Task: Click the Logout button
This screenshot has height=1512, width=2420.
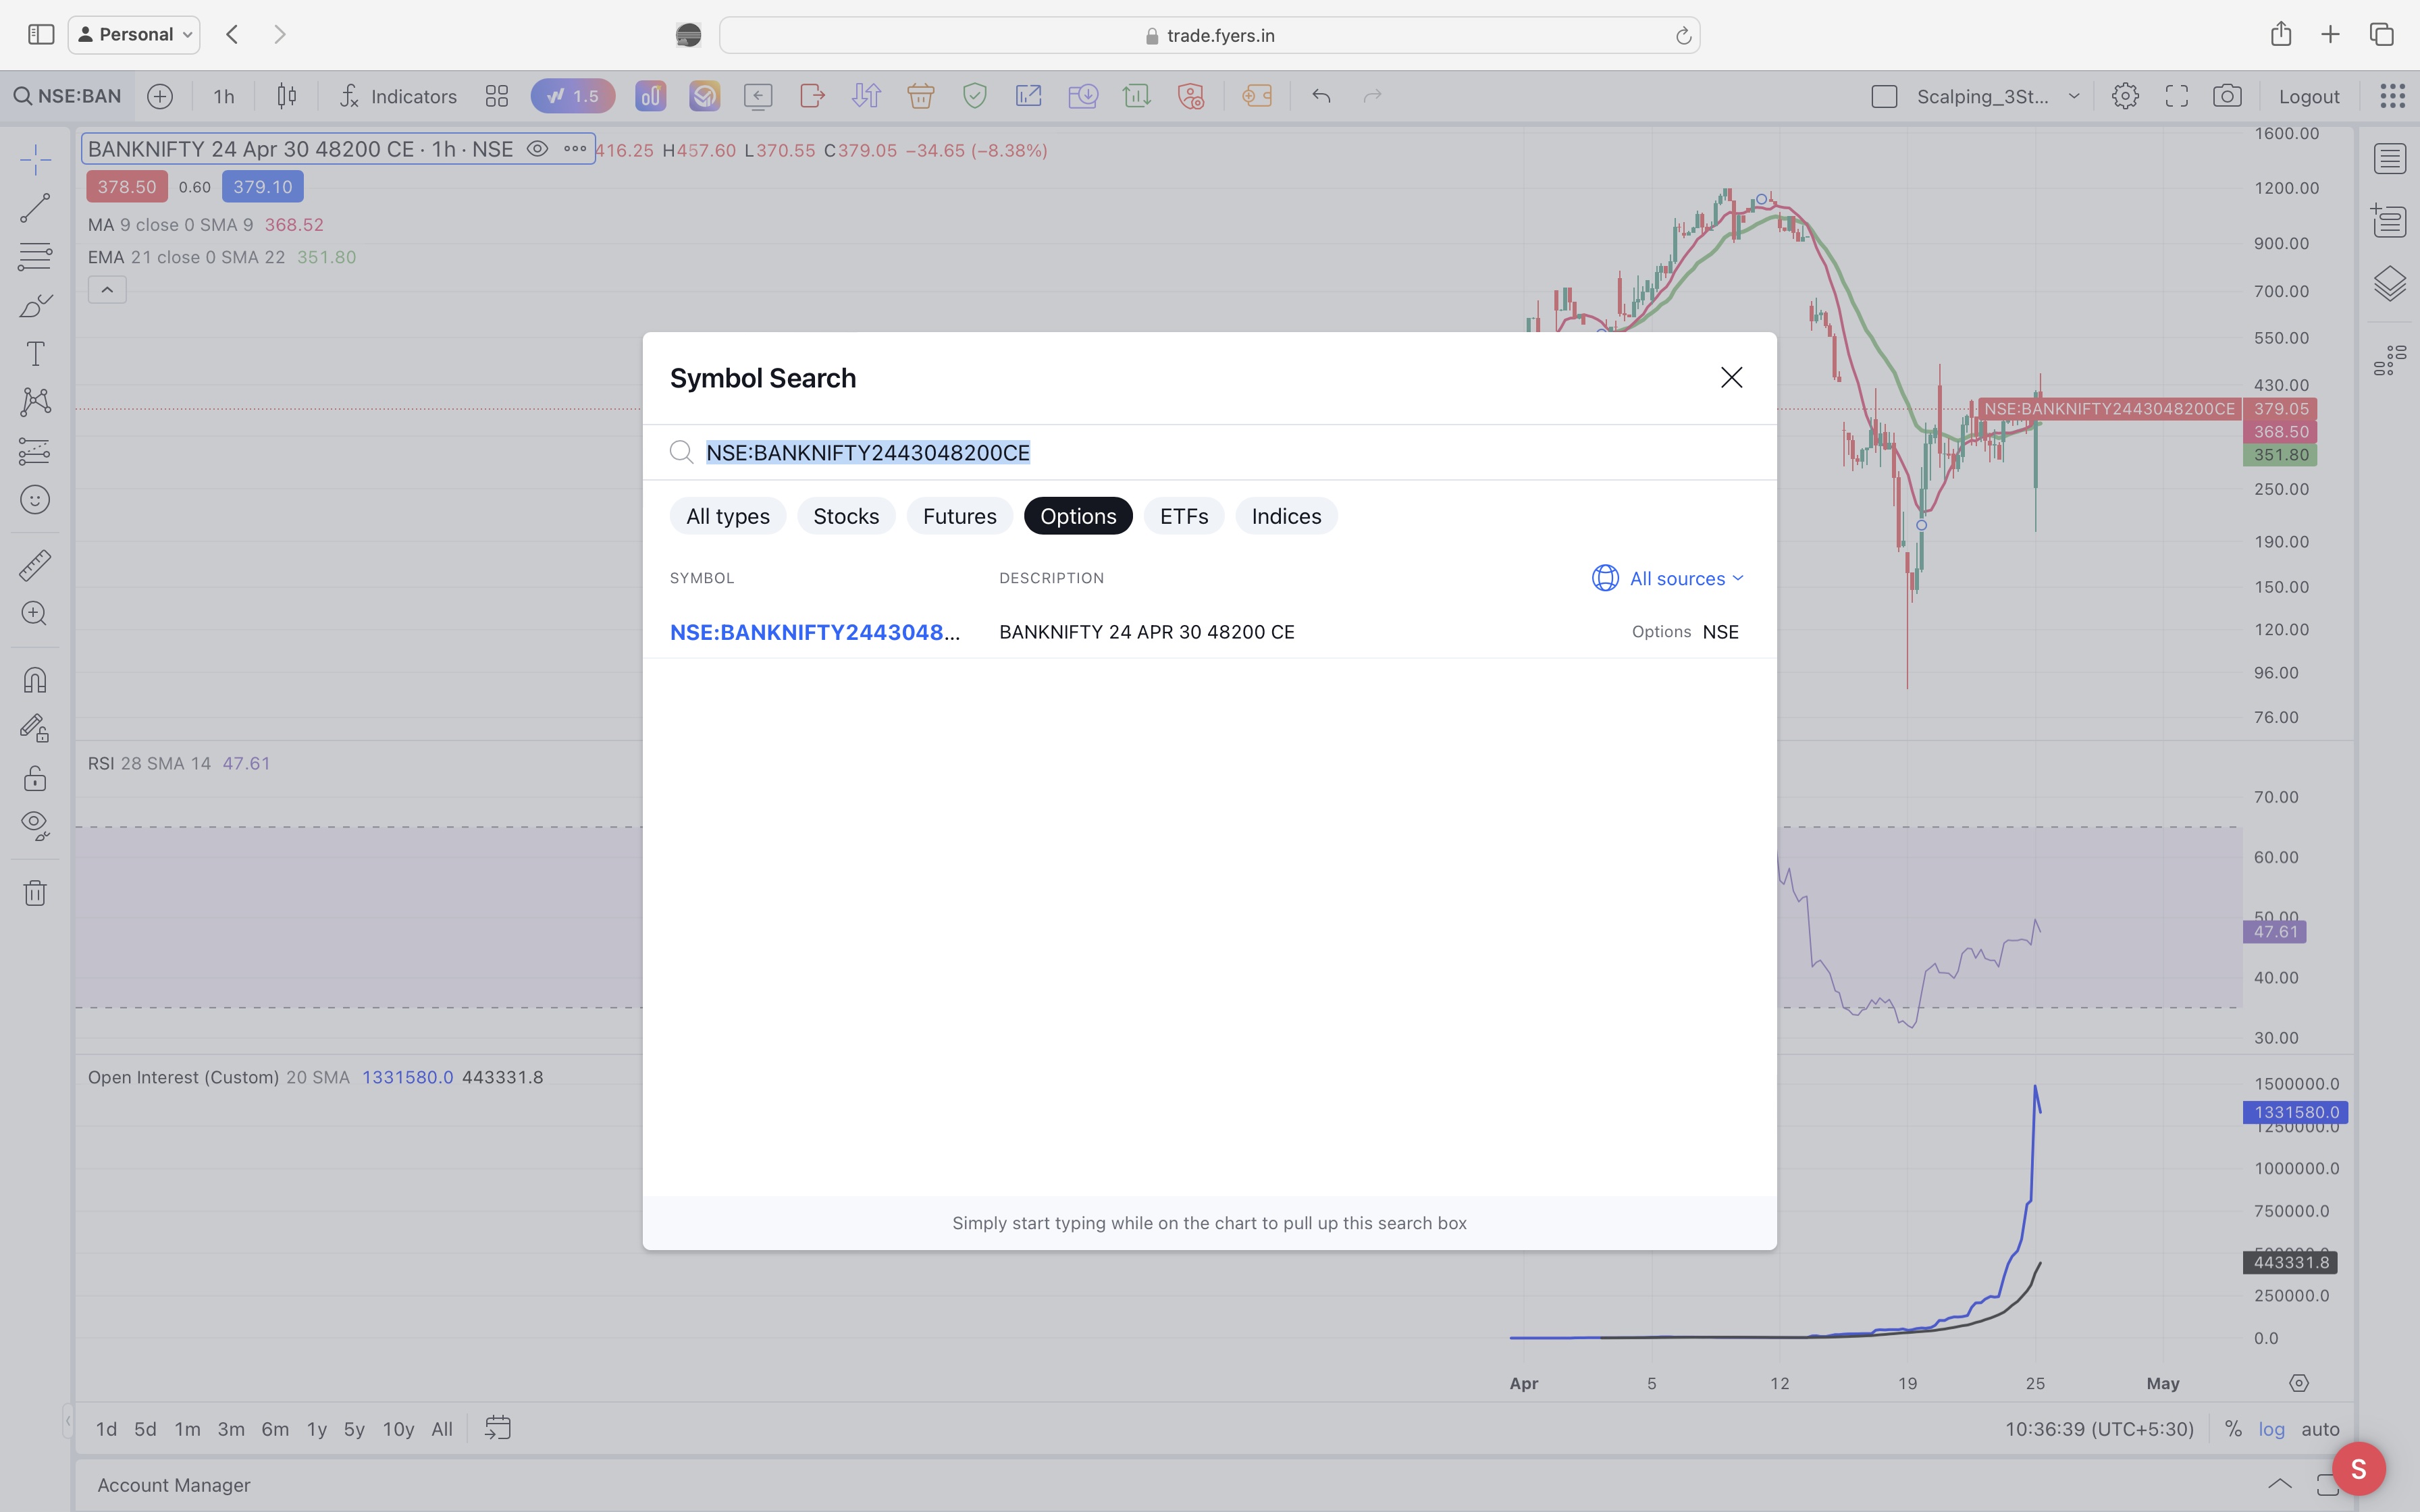Action: point(2308,96)
